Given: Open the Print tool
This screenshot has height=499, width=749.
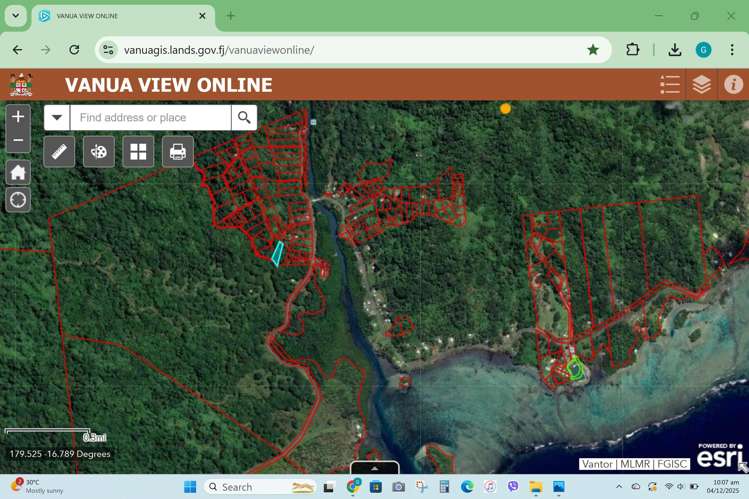Looking at the screenshot, I should [178, 152].
